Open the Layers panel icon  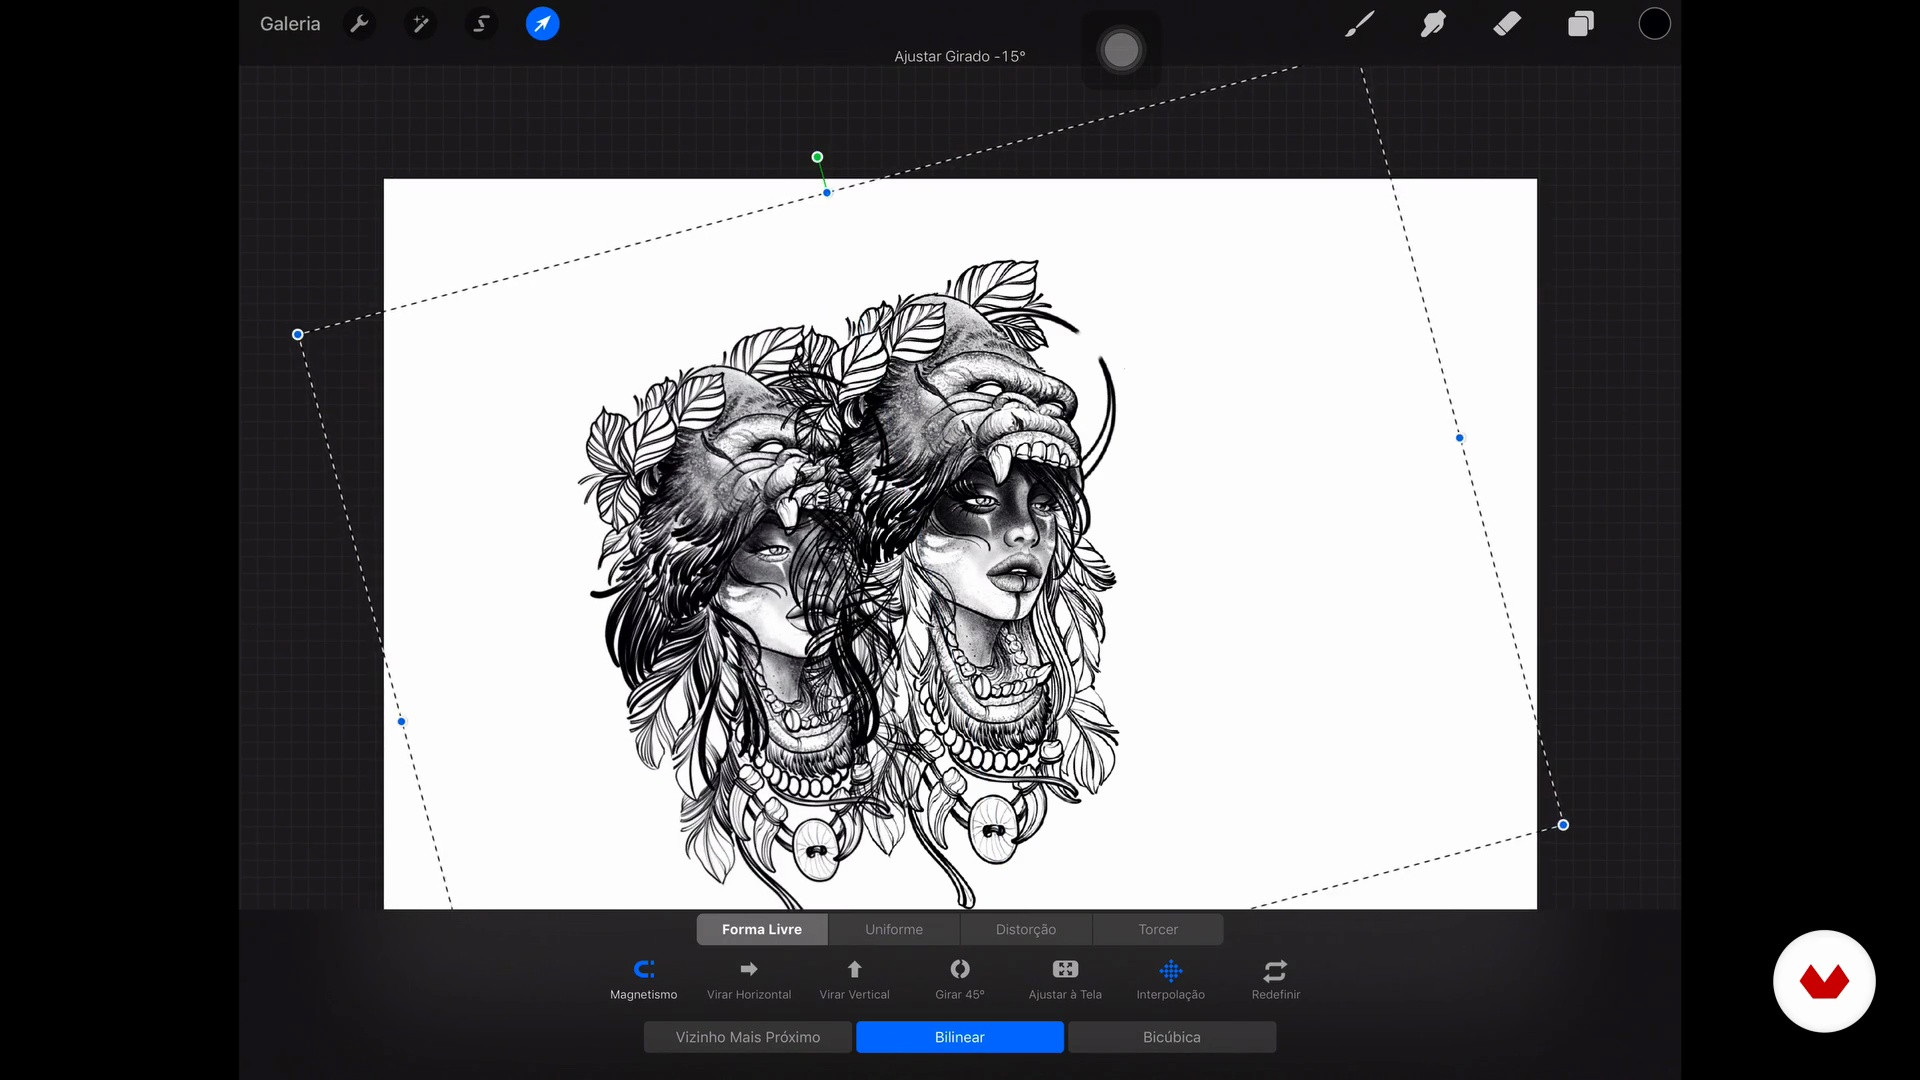click(x=1581, y=24)
